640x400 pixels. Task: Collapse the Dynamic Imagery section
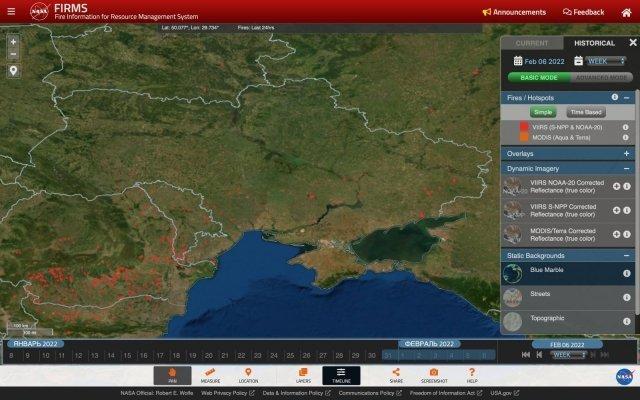point(626,169)
